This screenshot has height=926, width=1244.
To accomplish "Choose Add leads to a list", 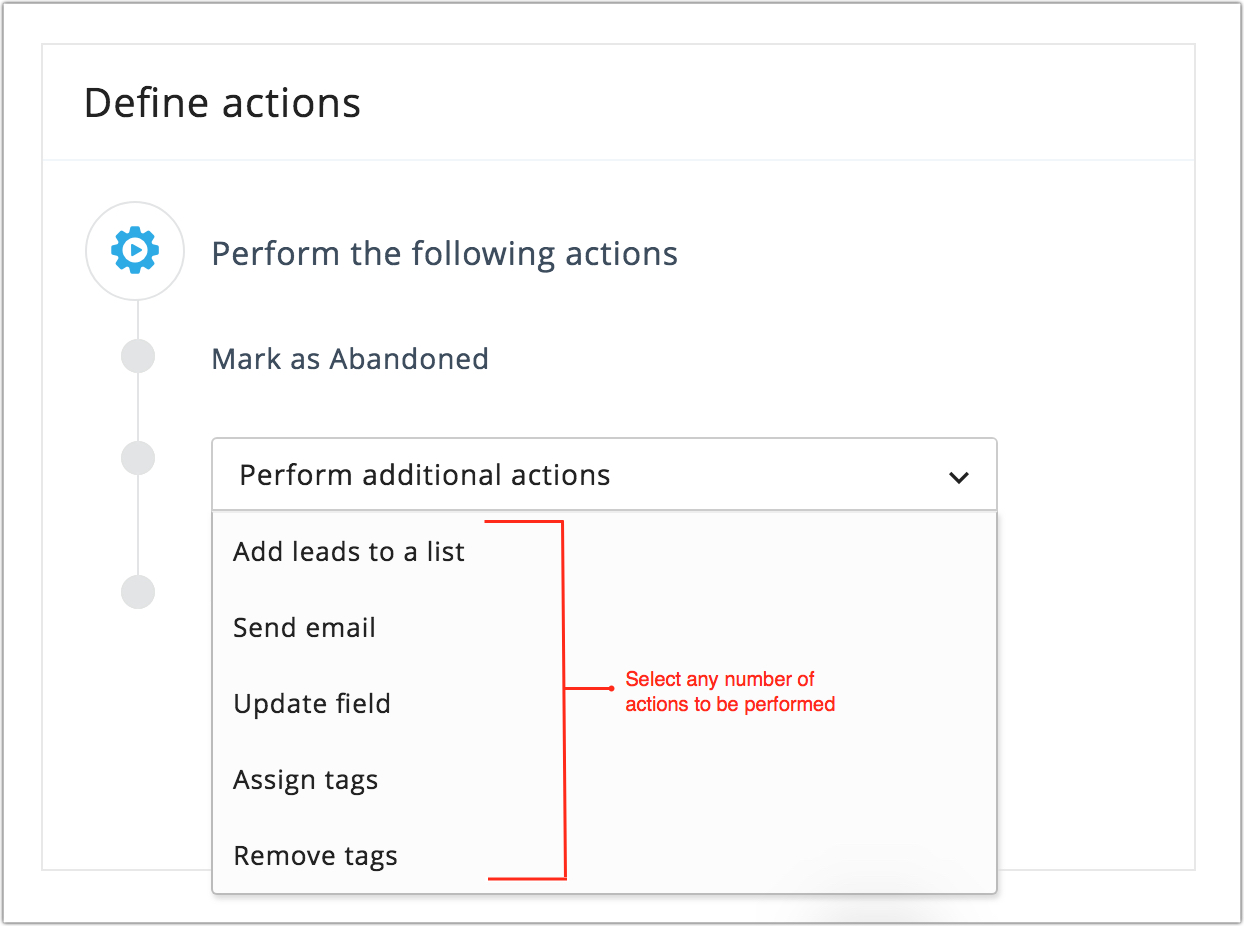I will click(349, 552).
